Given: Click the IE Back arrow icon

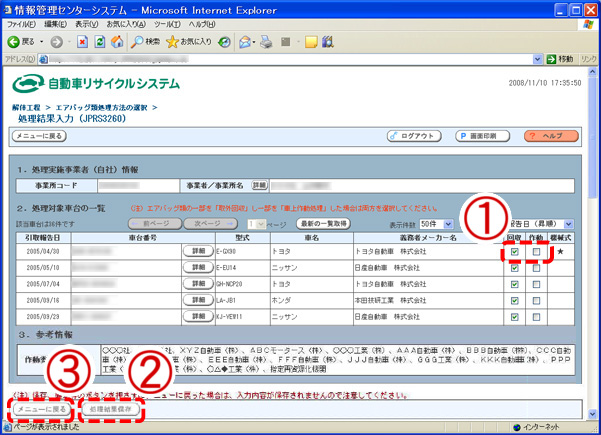Looking at the screenshot, I should 13,42.
